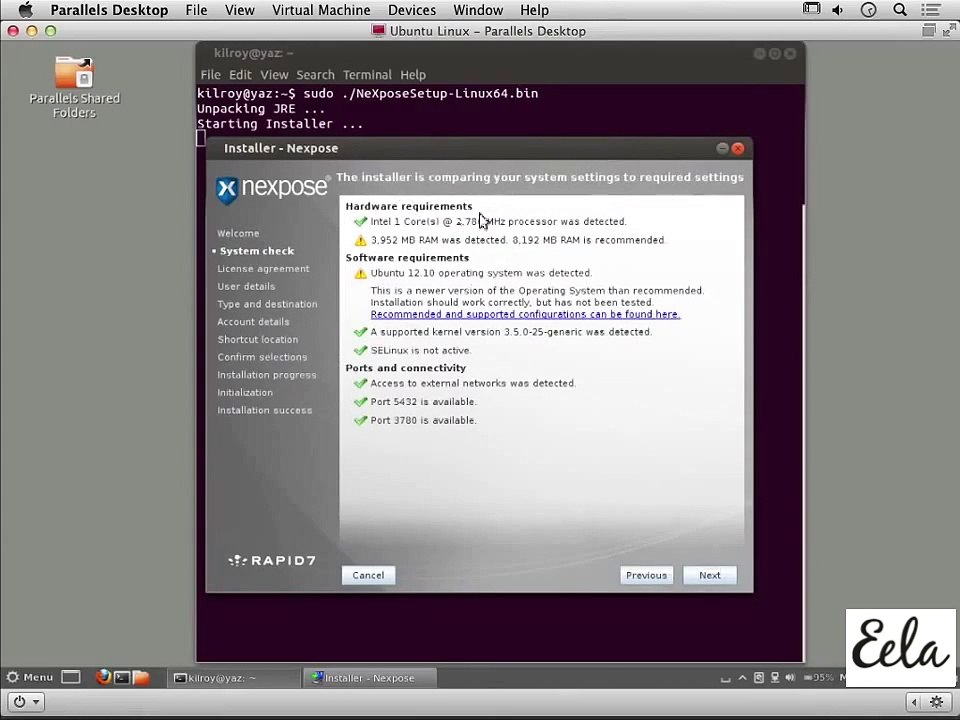
Task: Click the Time Machine clock icon
Action: [868, 10]
